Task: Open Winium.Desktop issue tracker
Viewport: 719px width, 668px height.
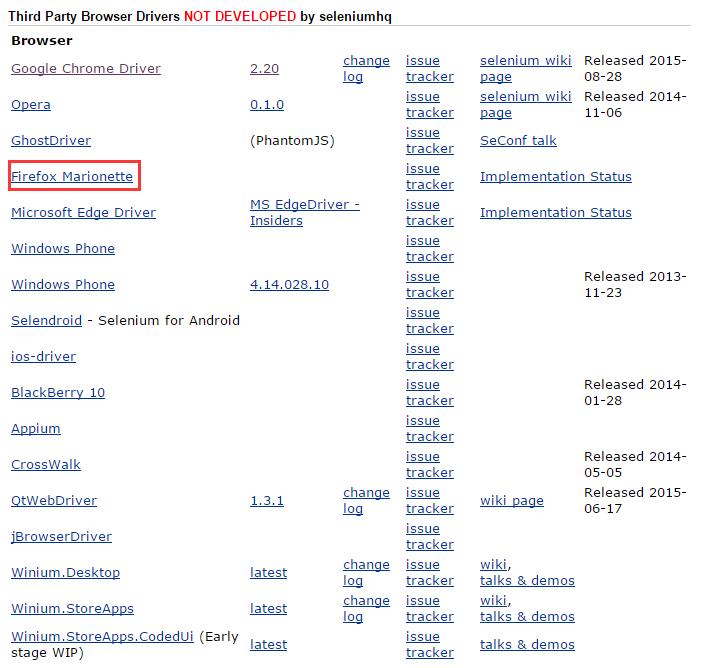Action: (x=430, y=572)
